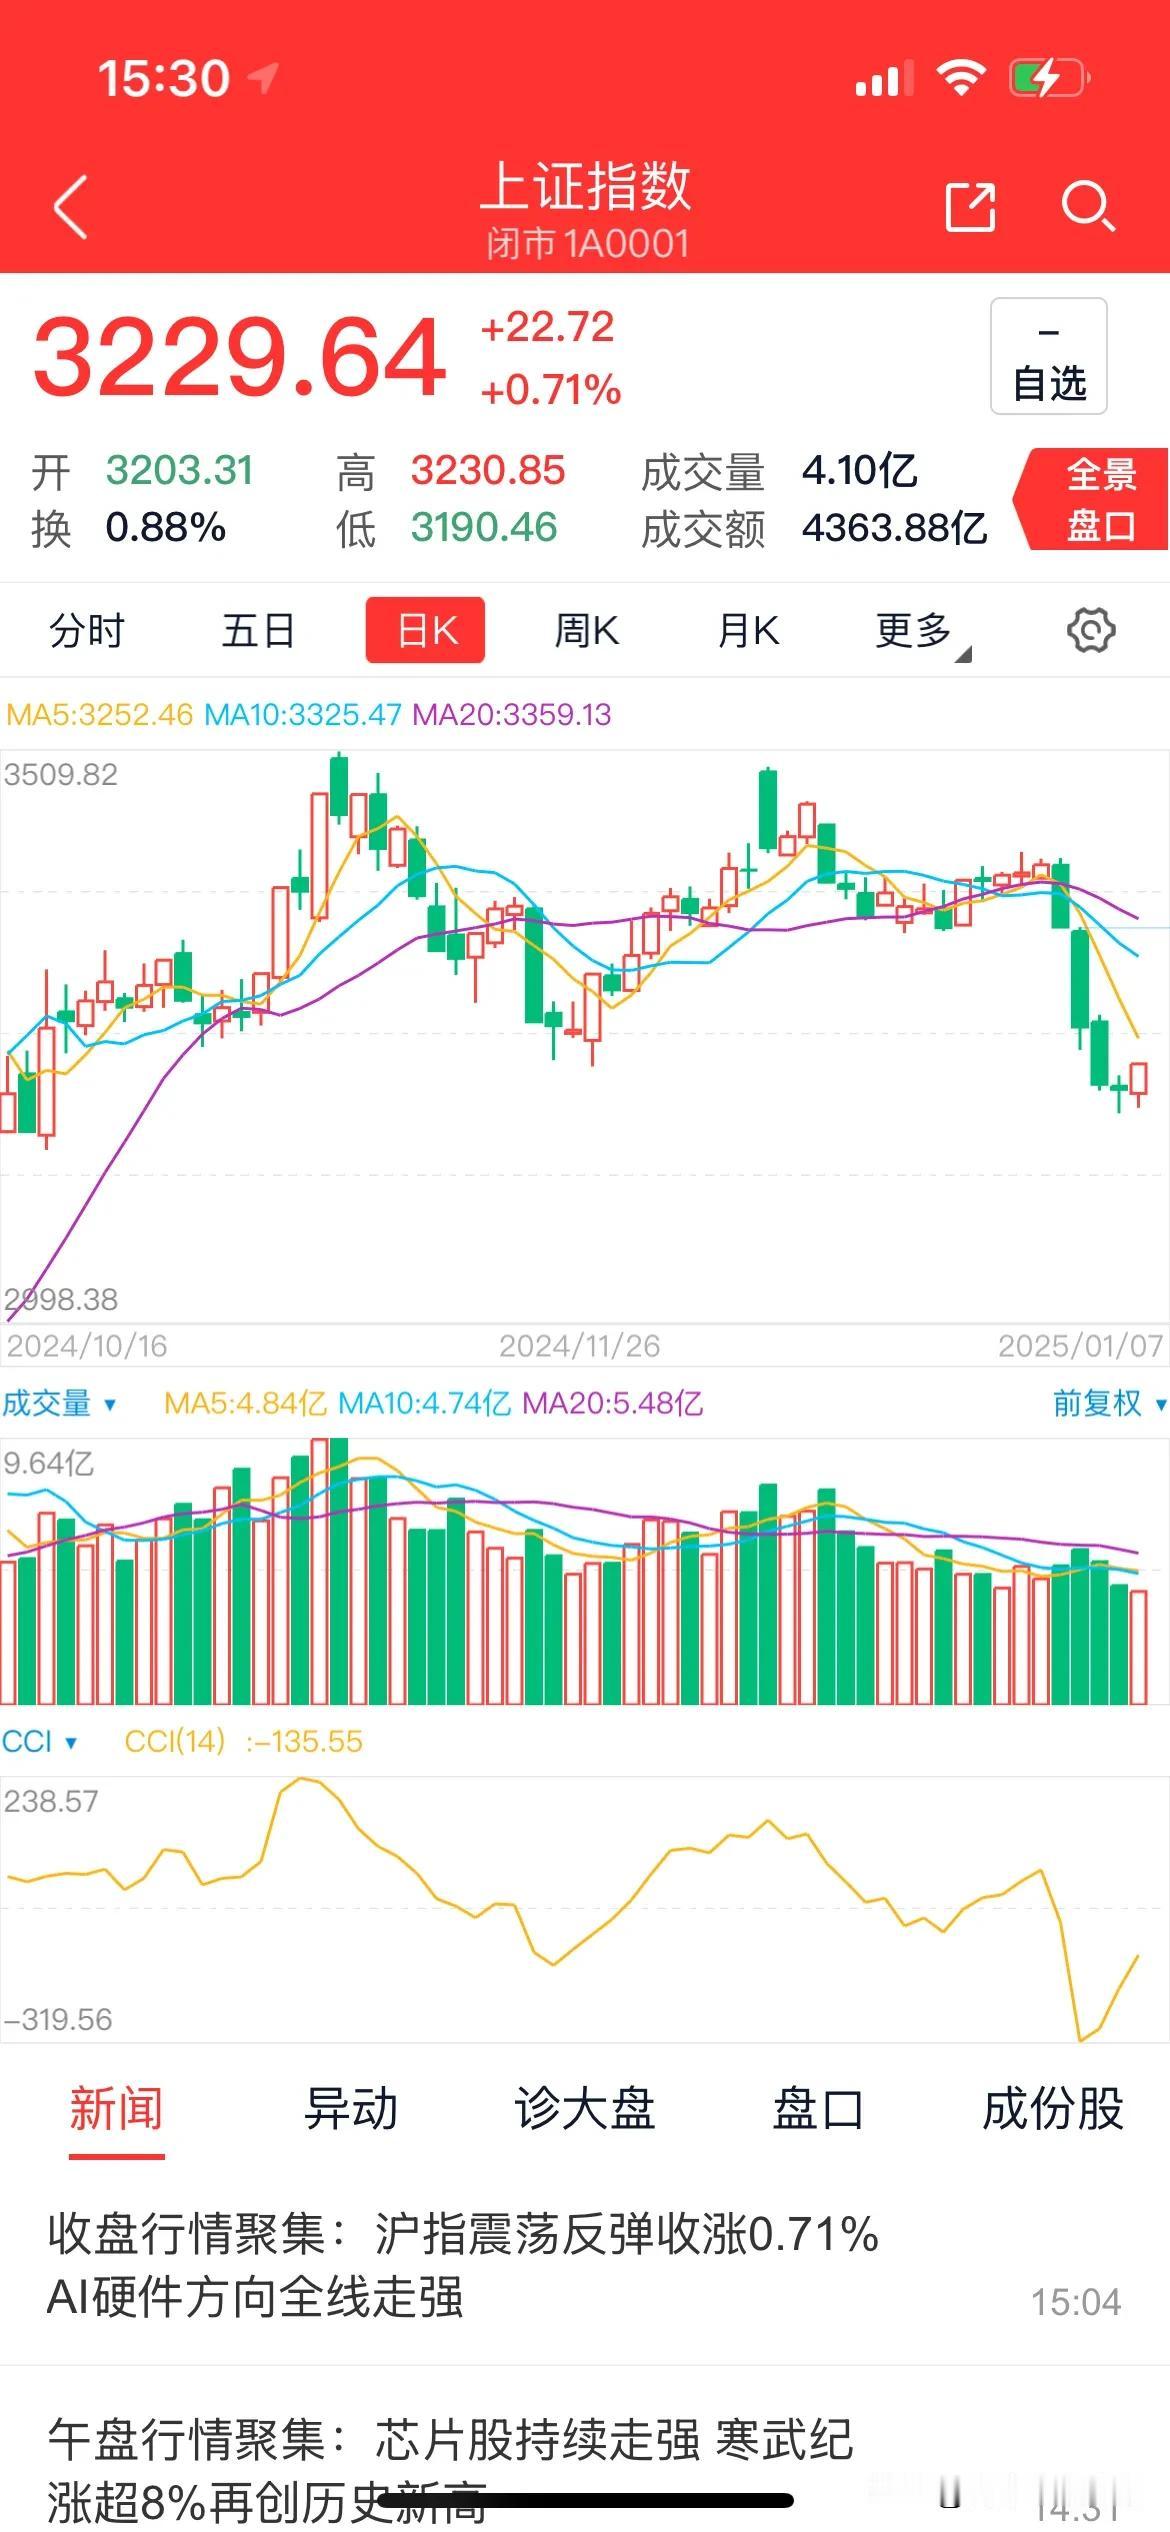1170x2532 pixels.
Task: Open chart settings gear icon
Action: tap(1091, 631)
